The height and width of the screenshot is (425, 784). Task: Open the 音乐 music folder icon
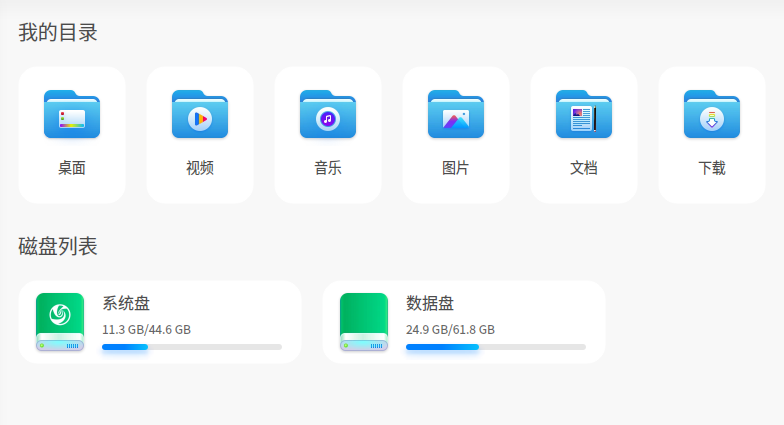pos(328,114)
